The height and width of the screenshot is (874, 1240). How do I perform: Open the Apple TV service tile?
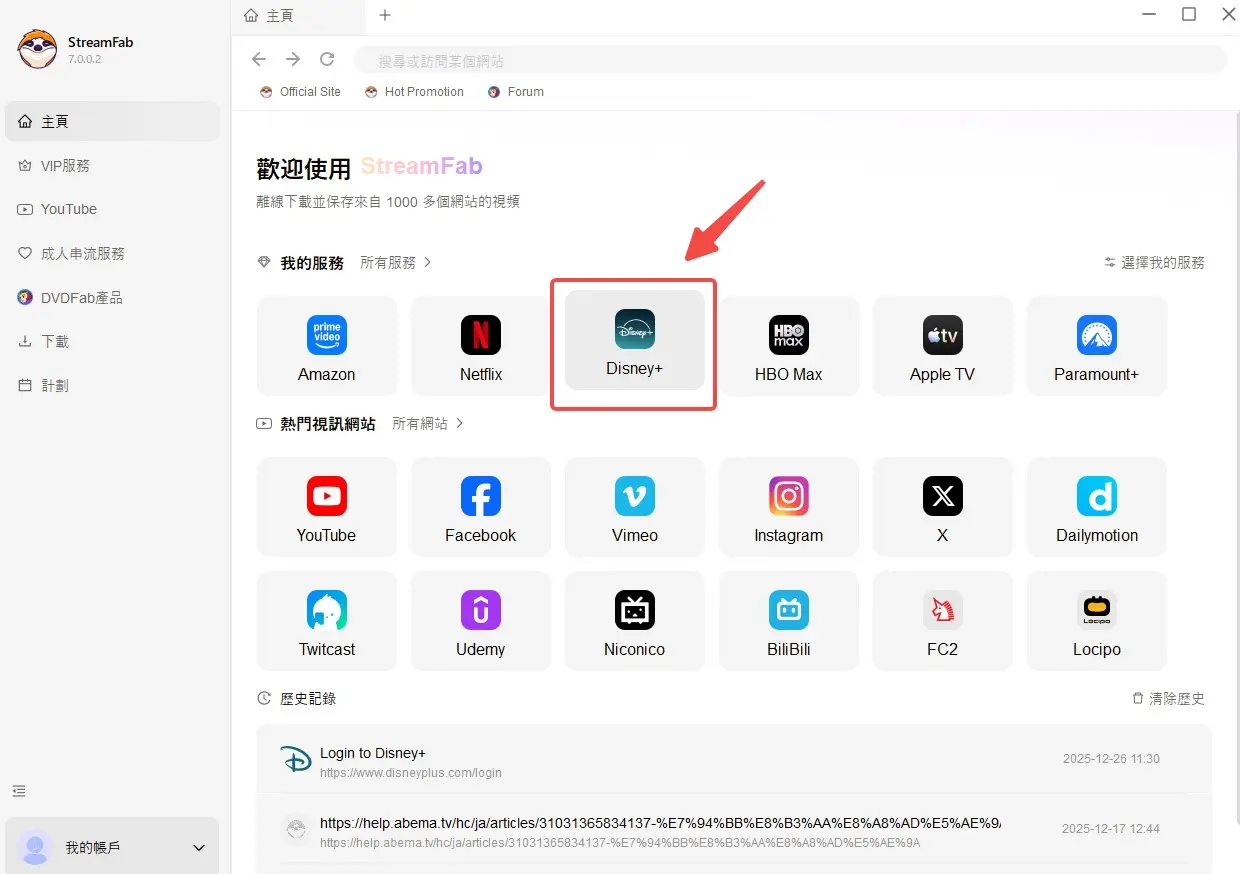pos(943,346)
